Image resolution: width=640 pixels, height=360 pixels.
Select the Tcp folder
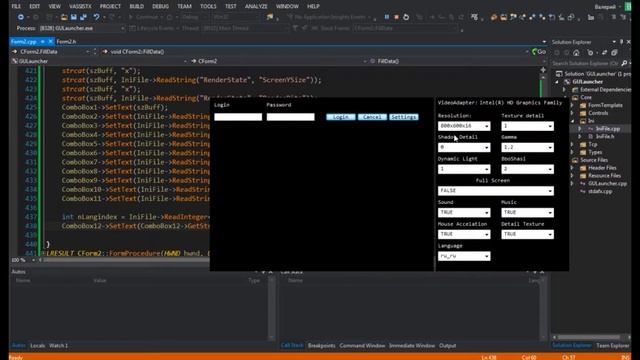pyautogui.click(x=593, y=144)
